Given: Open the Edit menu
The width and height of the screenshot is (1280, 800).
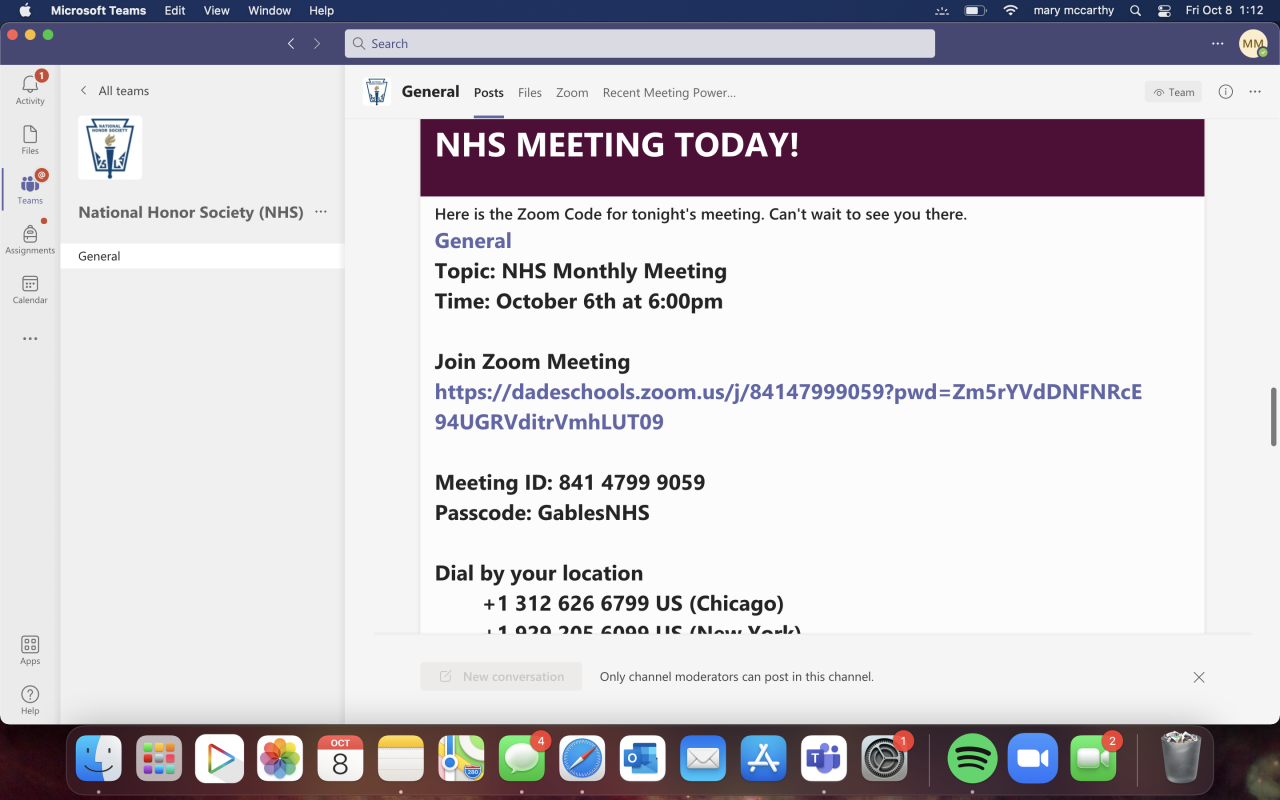Looking at the screenshot, I should click(175, 11).
